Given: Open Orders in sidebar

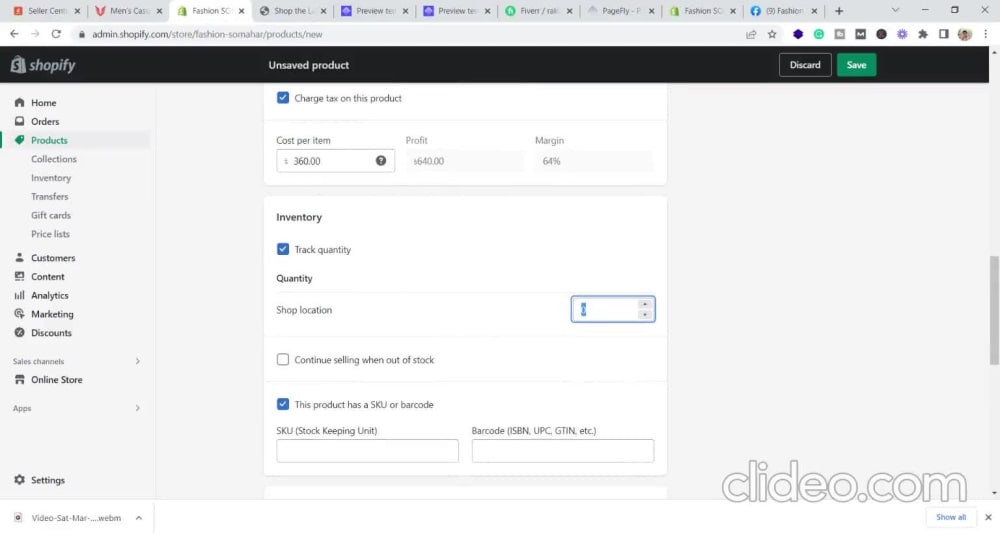Looking at the screenshot, I should [45, 121].
